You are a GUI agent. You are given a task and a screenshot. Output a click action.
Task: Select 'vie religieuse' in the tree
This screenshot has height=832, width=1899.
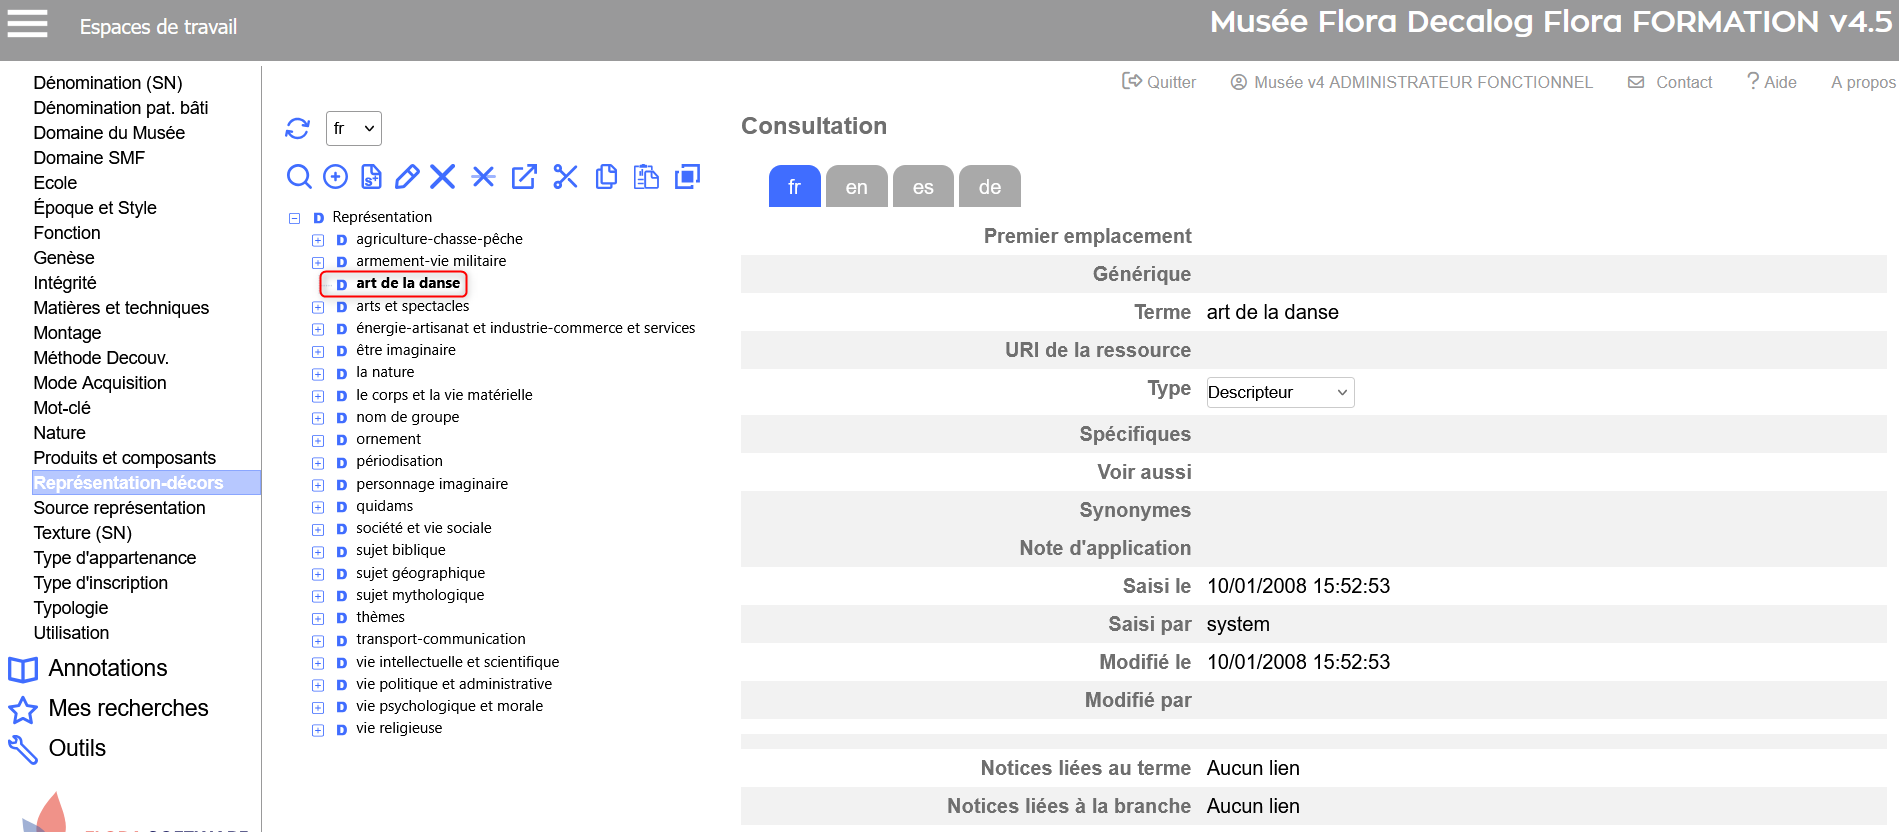pos(398,728)
